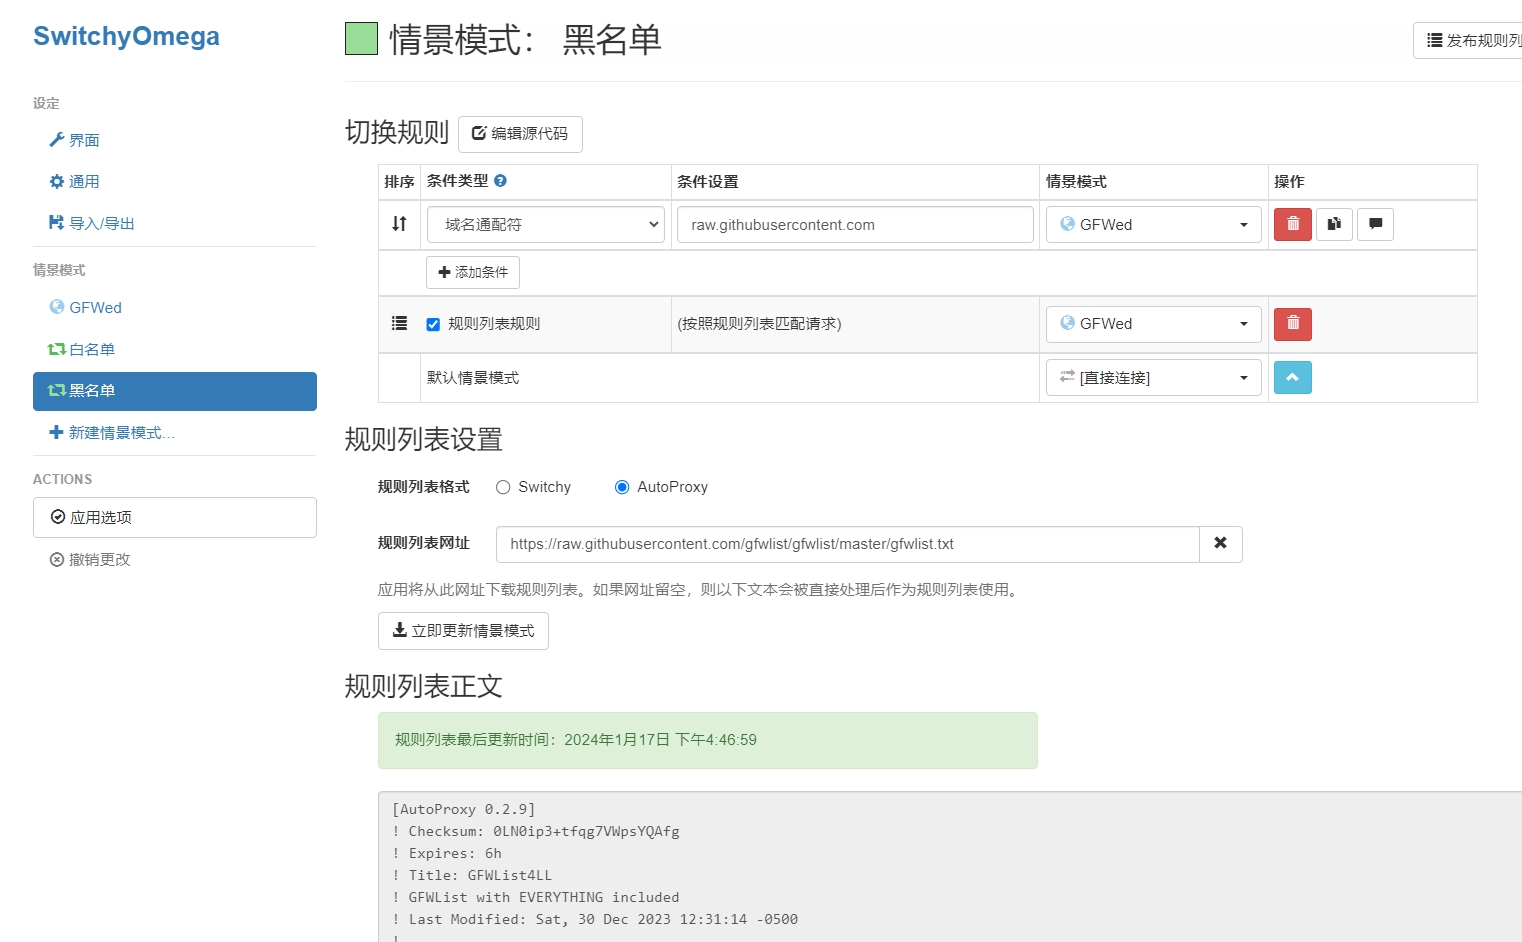Screen dimensions: 1522x942
Task: Toggle 规则列表规则 checkbox
Action: click(433, 324)
